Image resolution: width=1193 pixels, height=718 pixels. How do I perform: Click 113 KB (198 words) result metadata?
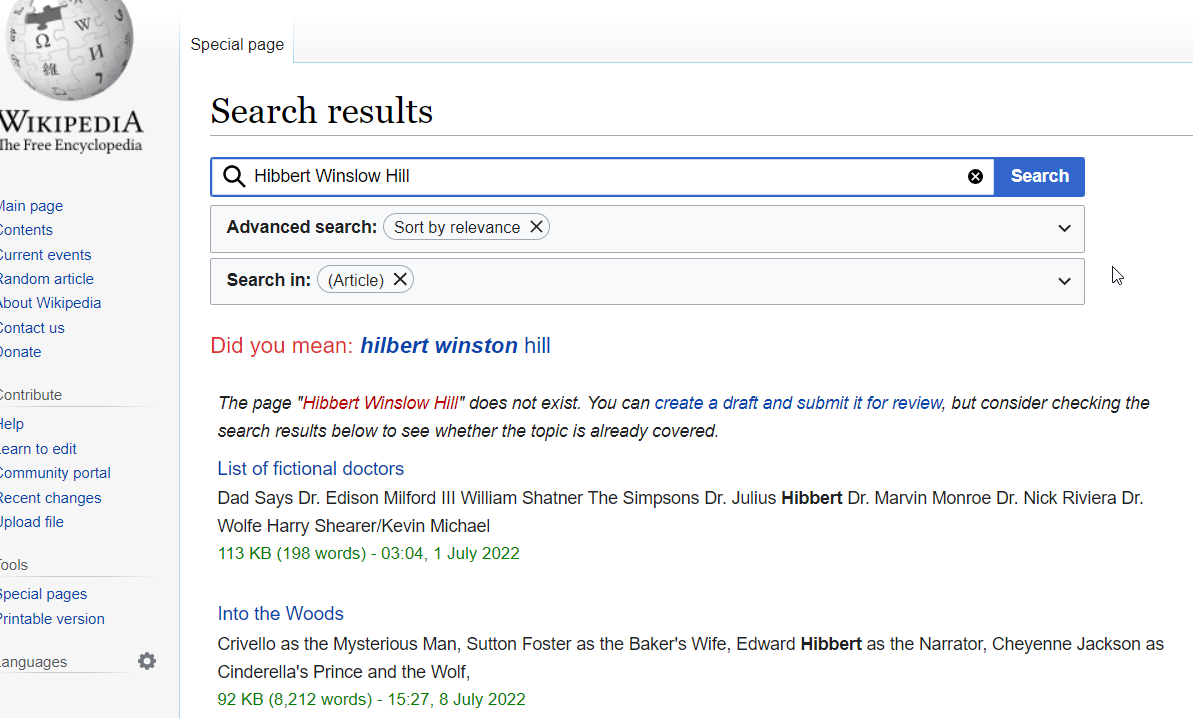click(x=368, y=554)
